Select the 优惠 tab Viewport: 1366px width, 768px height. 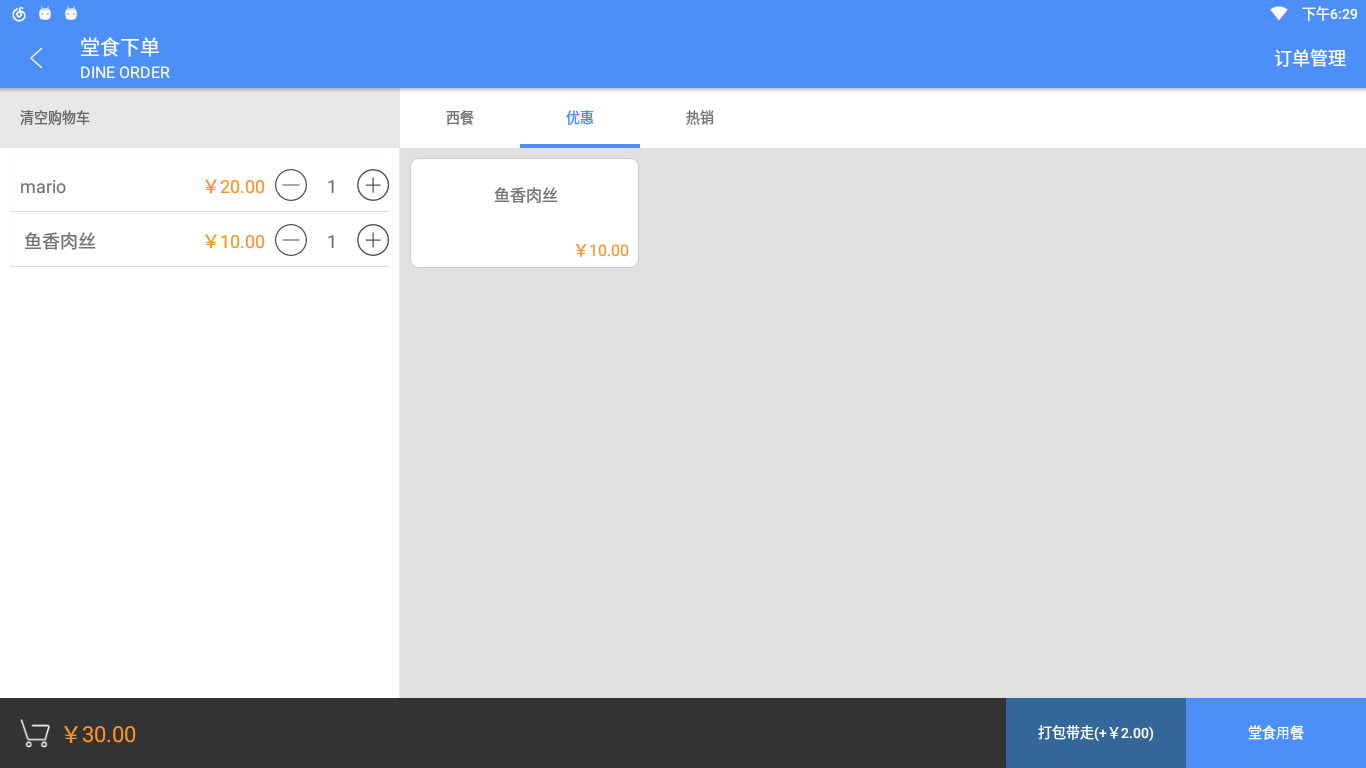pos(580,118)
